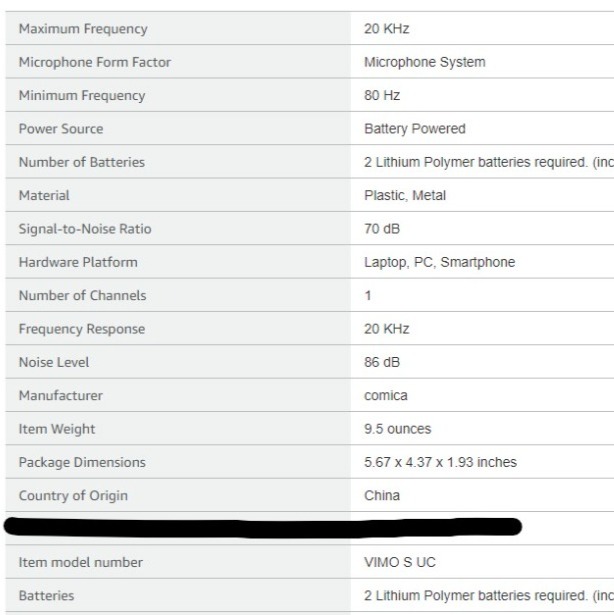This screenshot has width=614, height=615.
Task: Click the Number of Channels label
Action: point(82,295)
